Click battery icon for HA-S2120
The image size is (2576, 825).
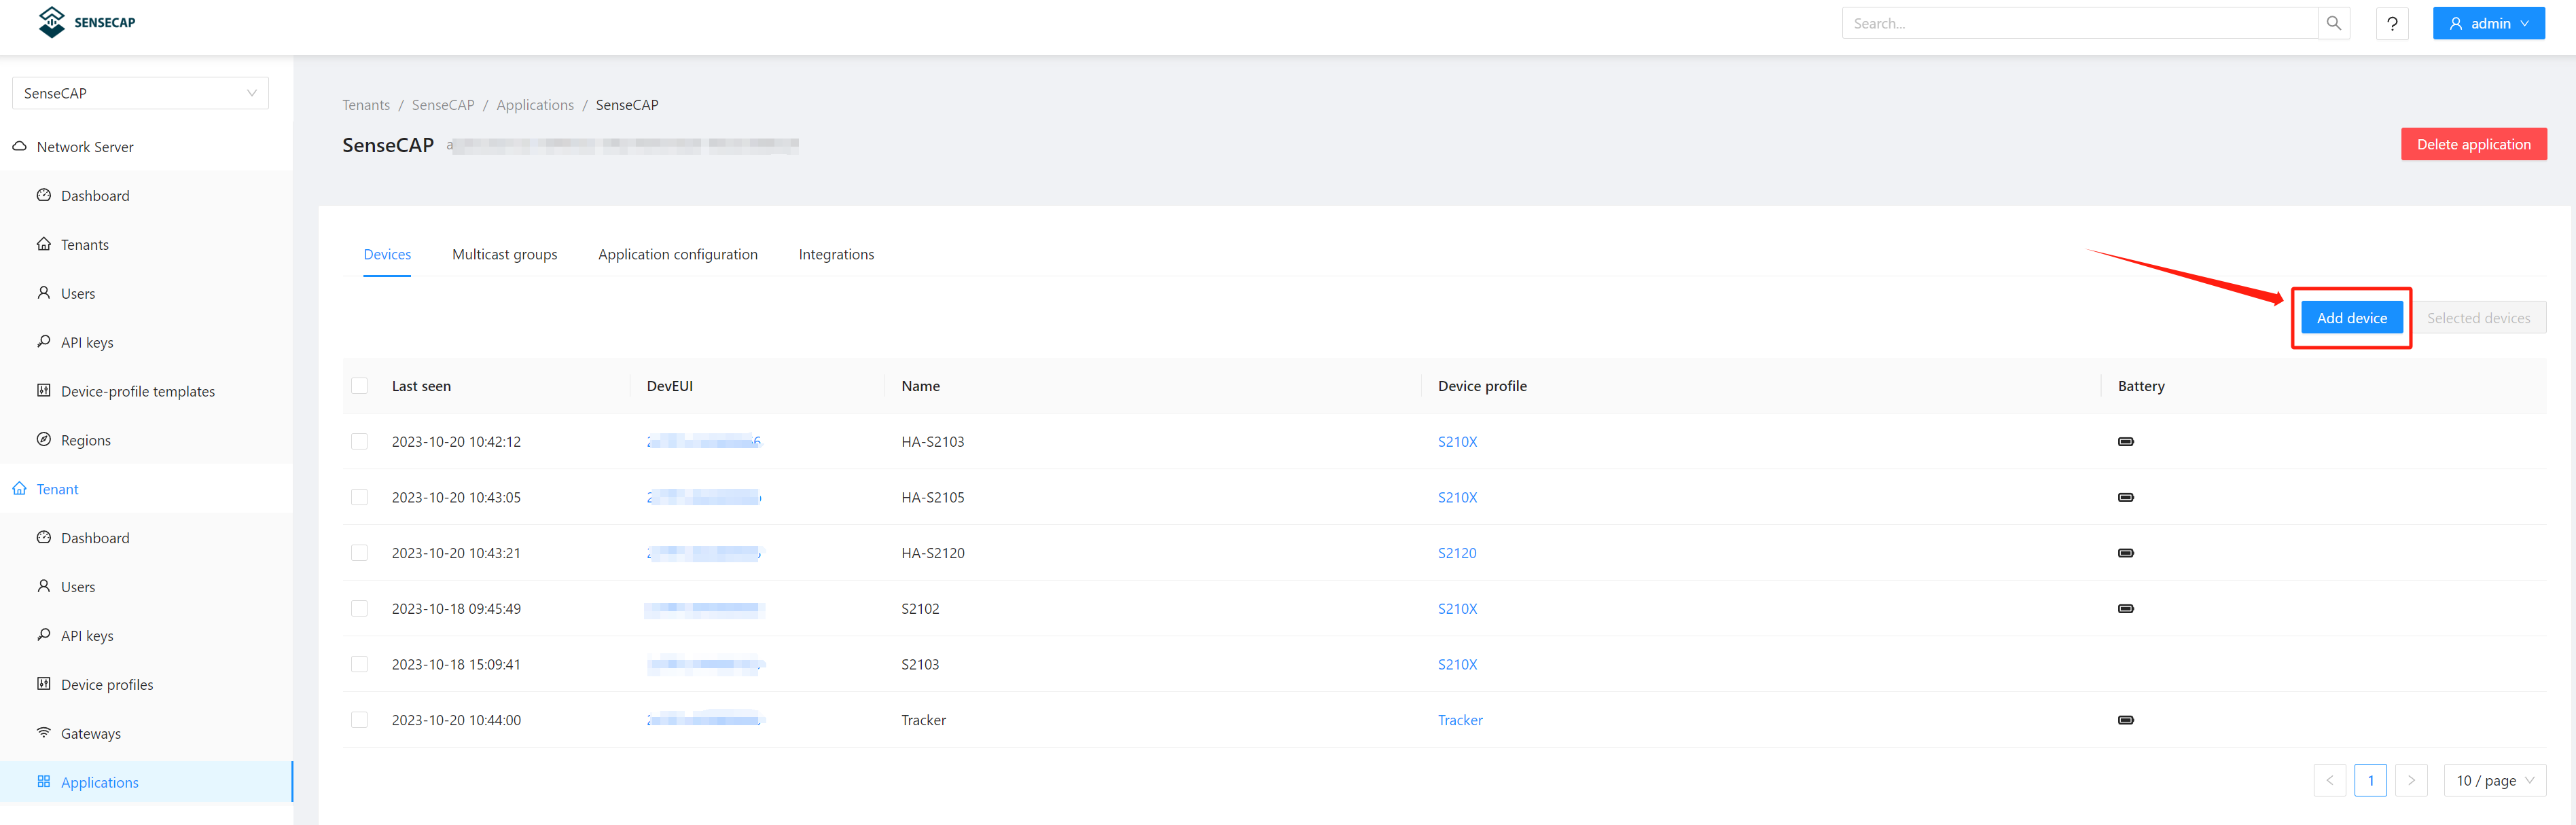pos(2126,553)
